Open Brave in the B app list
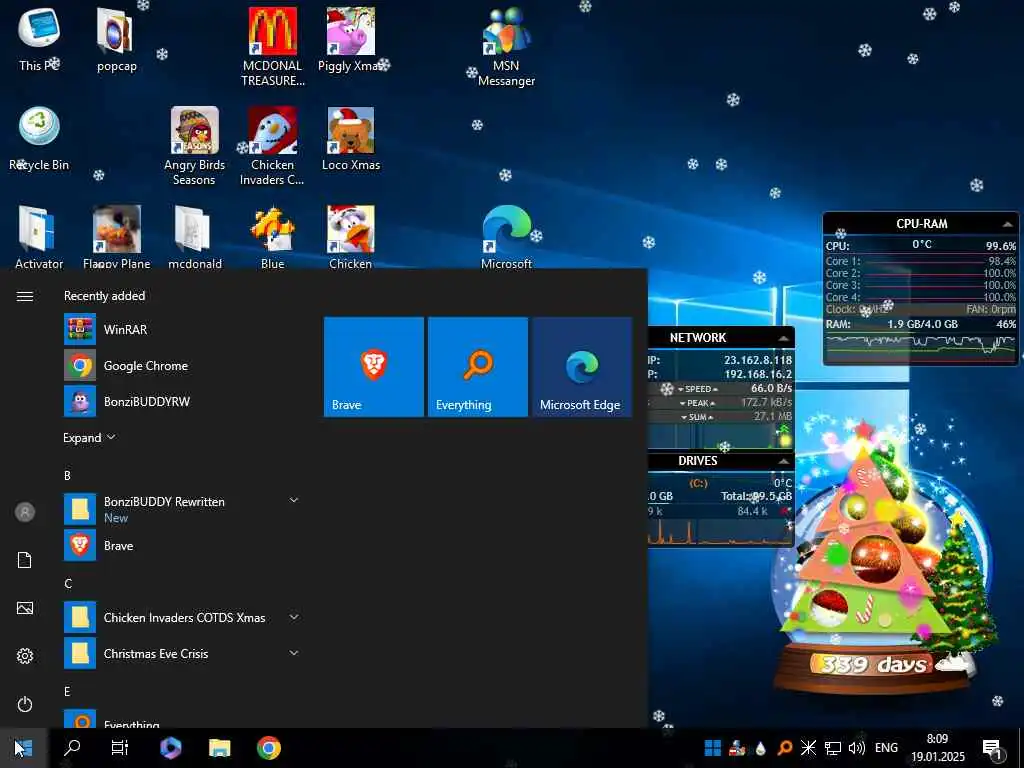 click(x=182, y=545)
